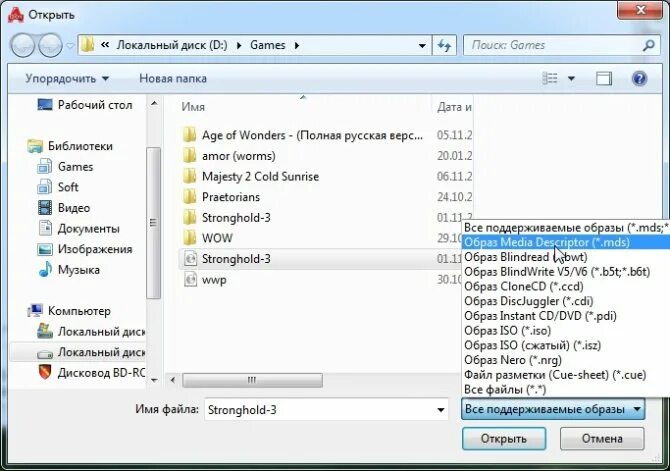Click sidebar scrollbar down arrow
670x471 pixels.
pos(154,380)
